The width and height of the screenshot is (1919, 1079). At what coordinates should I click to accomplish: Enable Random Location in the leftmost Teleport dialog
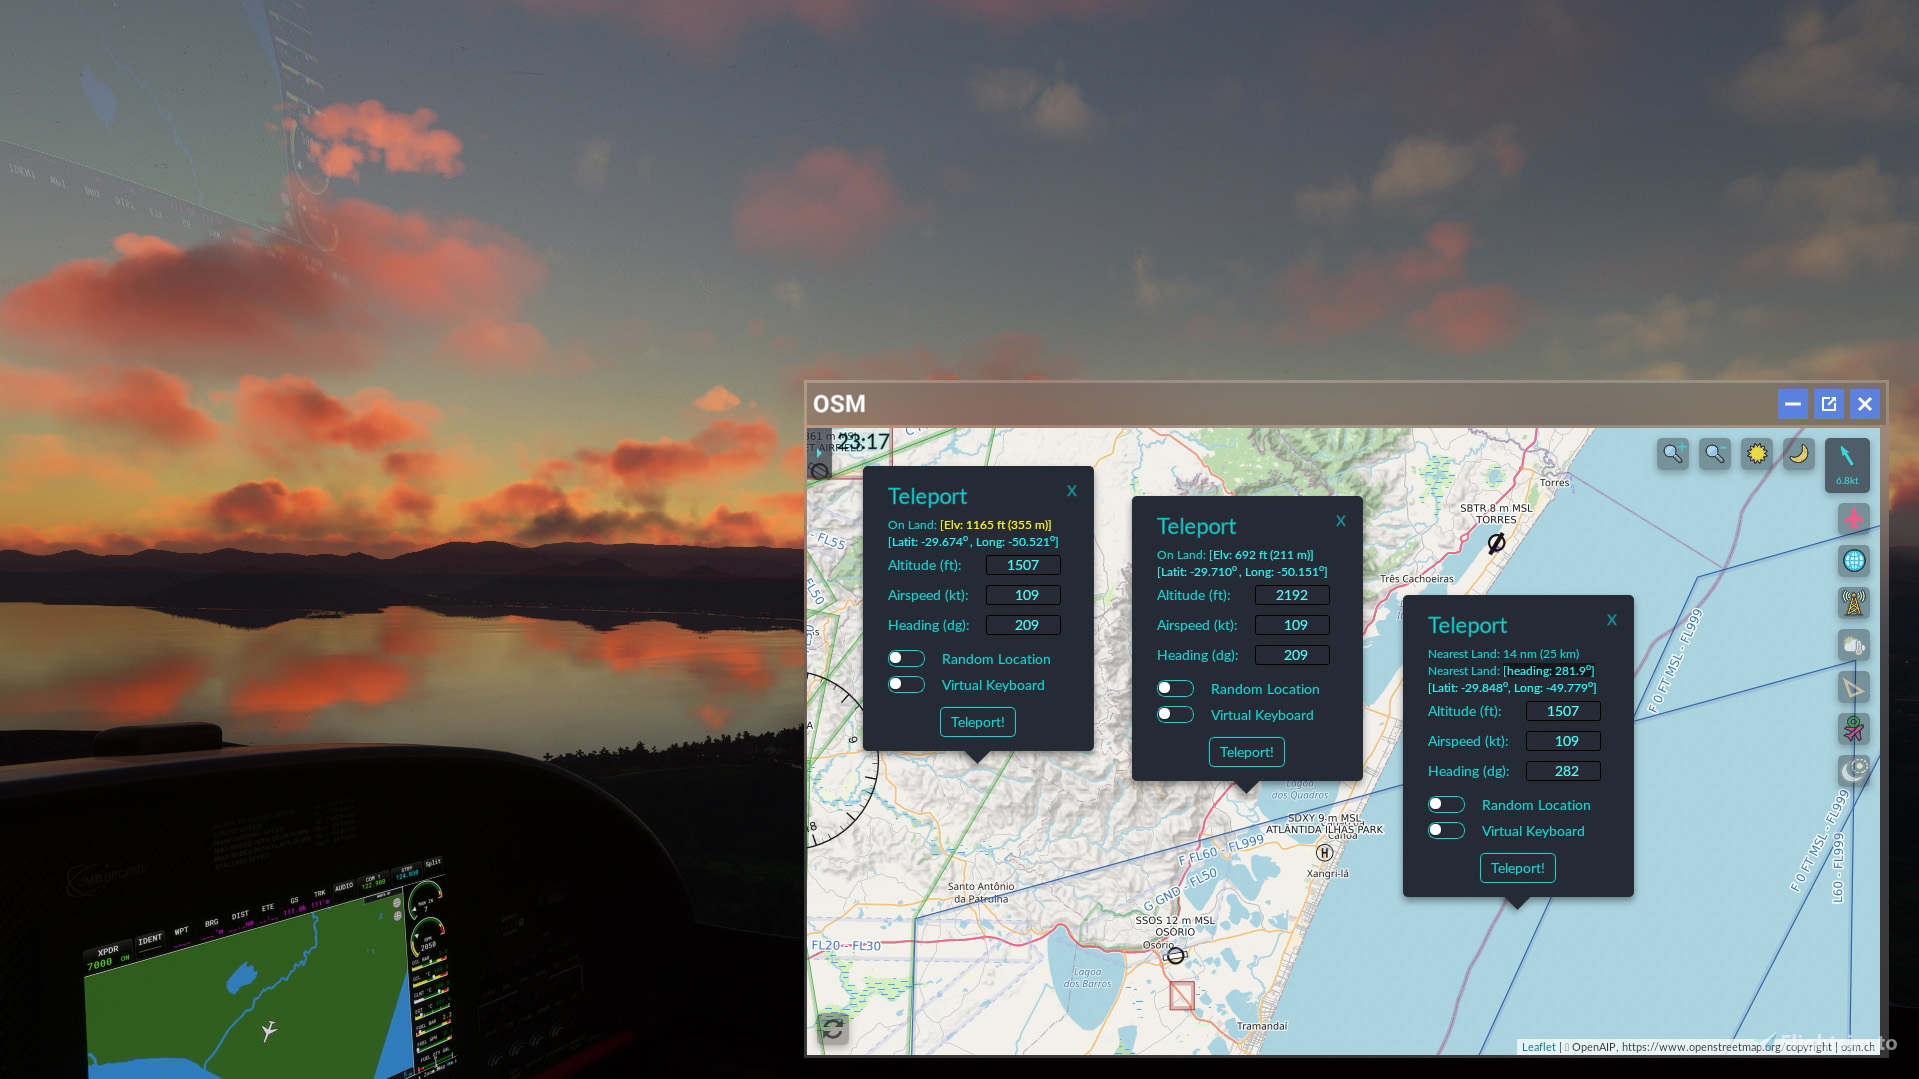906,658
